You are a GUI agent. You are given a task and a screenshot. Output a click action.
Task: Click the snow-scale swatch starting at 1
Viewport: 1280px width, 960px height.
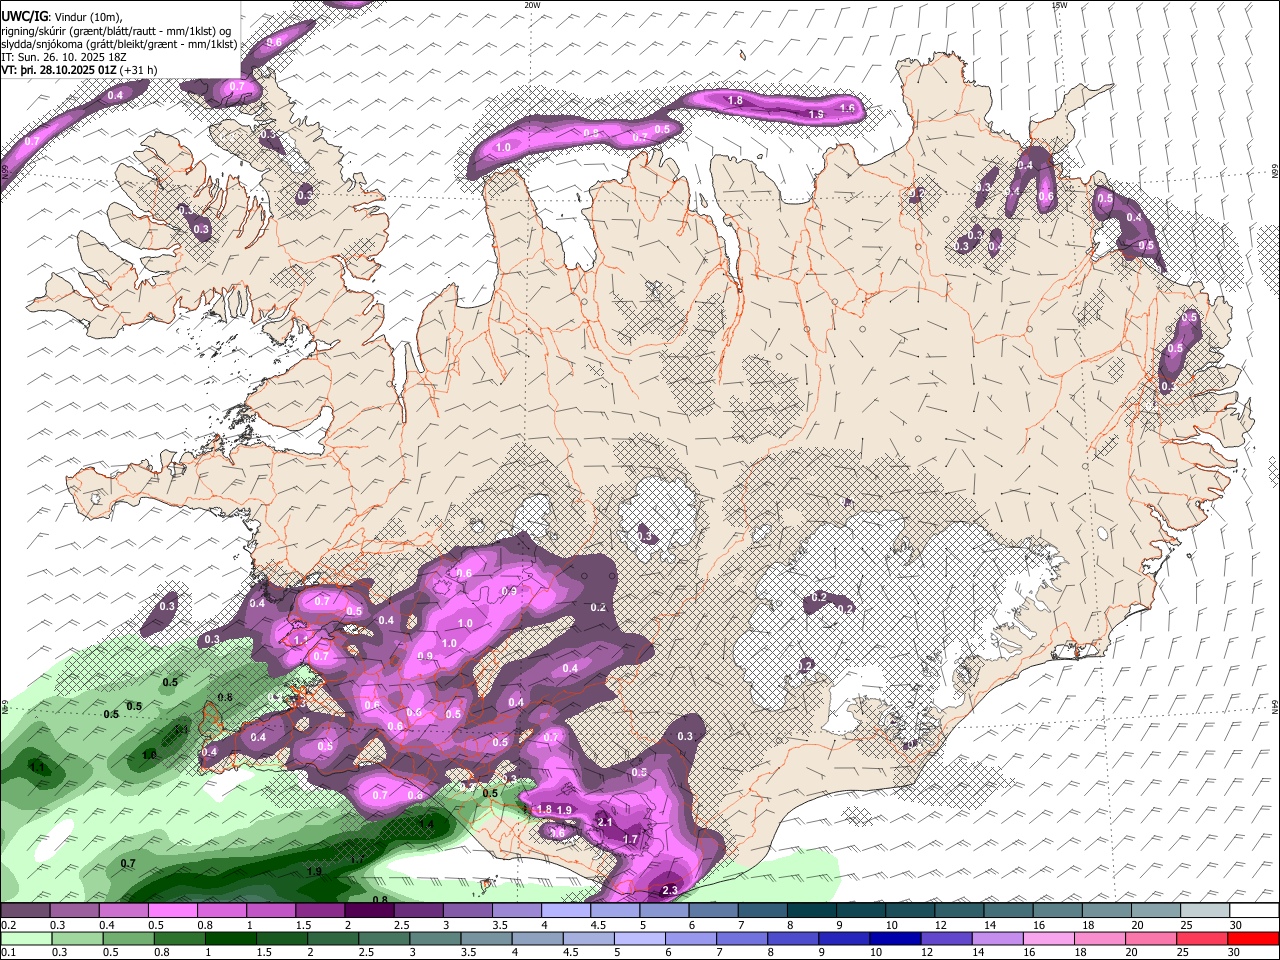pyautogui.click(x=272, y=910)
